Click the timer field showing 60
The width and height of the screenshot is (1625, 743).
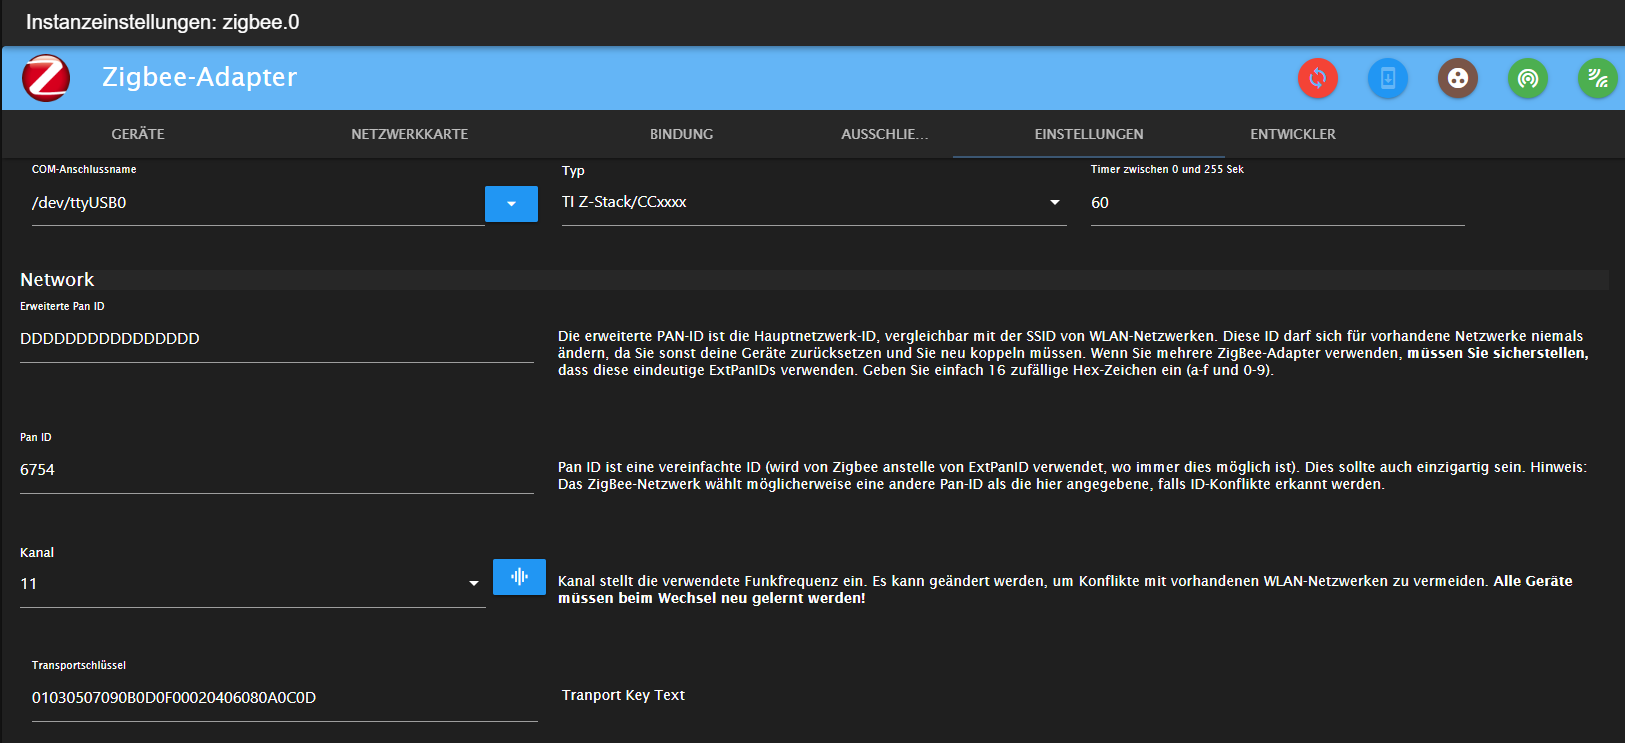pyautogui.click(x=1278, y=203)
